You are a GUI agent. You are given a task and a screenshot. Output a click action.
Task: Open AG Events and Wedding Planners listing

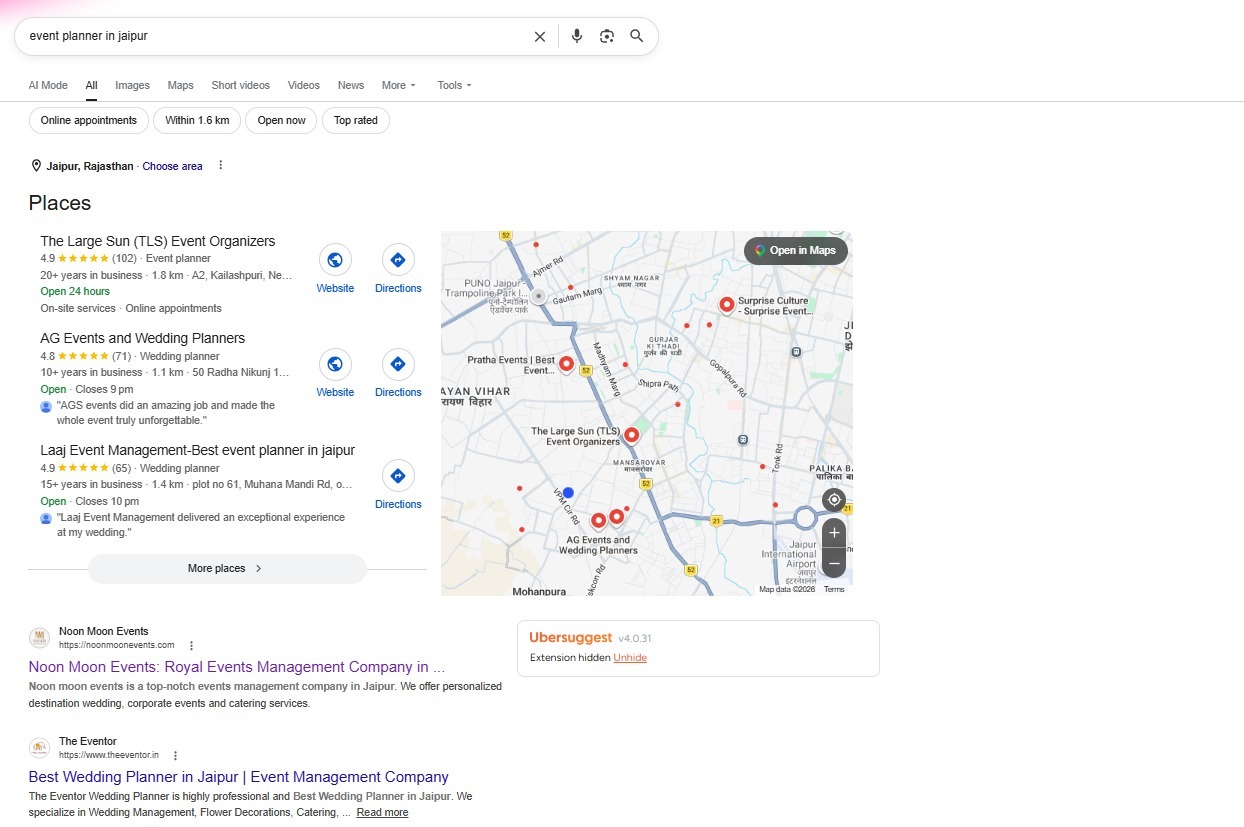[143, 338]
